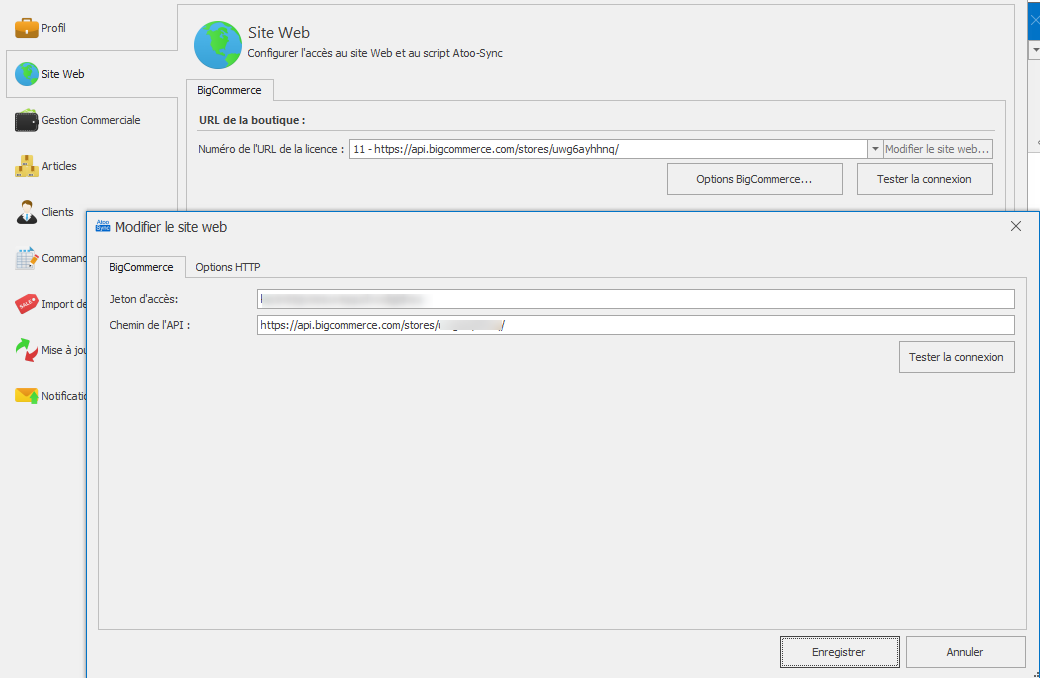Click the Site Web globe sidebar icon
The height and width of the screenshot is (678, 1040).
click(27, 74)
